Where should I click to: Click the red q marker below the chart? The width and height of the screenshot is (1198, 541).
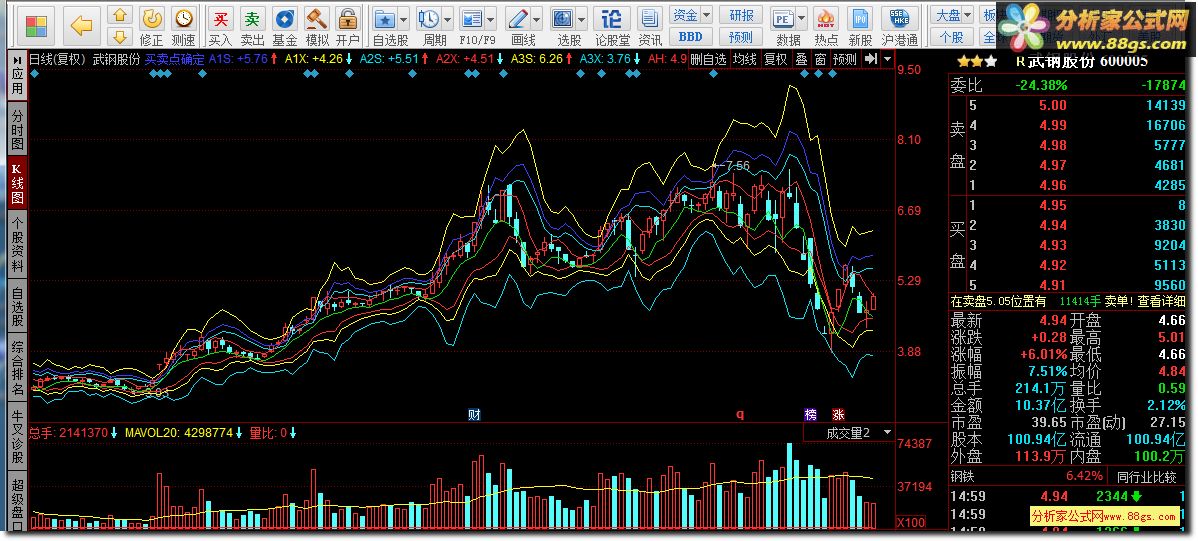pos(740,415)
